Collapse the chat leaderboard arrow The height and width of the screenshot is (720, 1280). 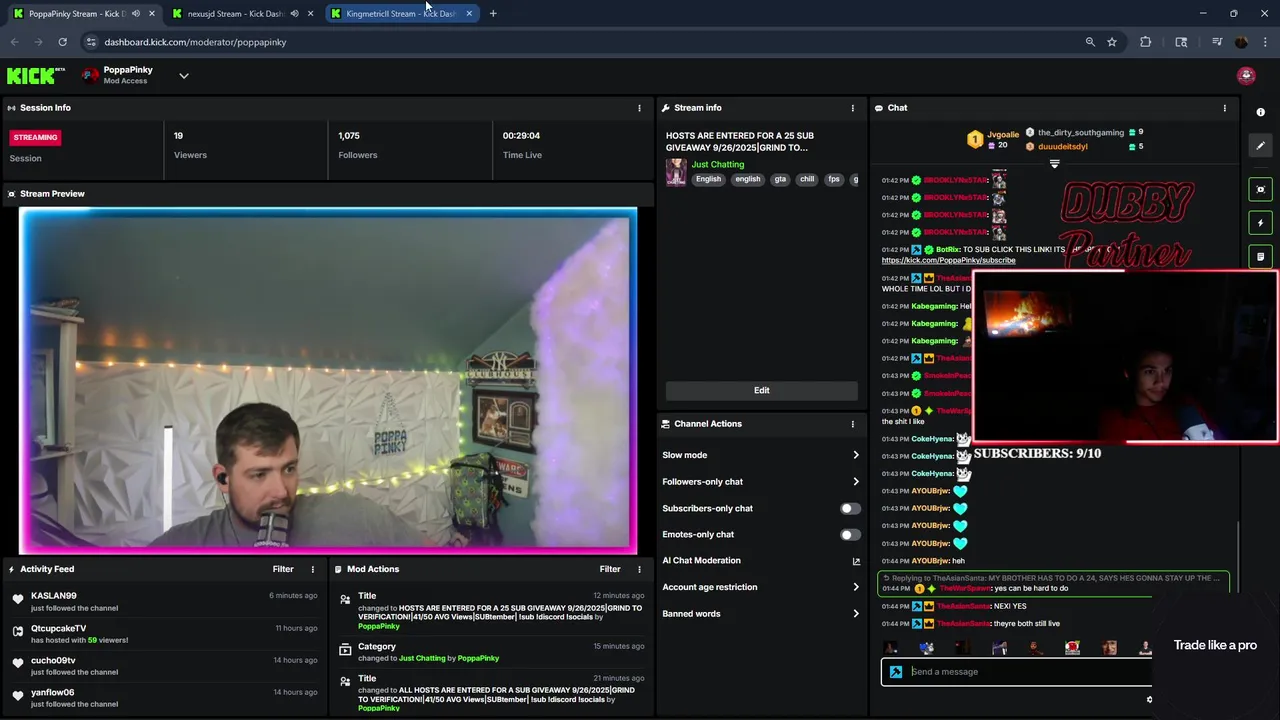point(1054,164)
